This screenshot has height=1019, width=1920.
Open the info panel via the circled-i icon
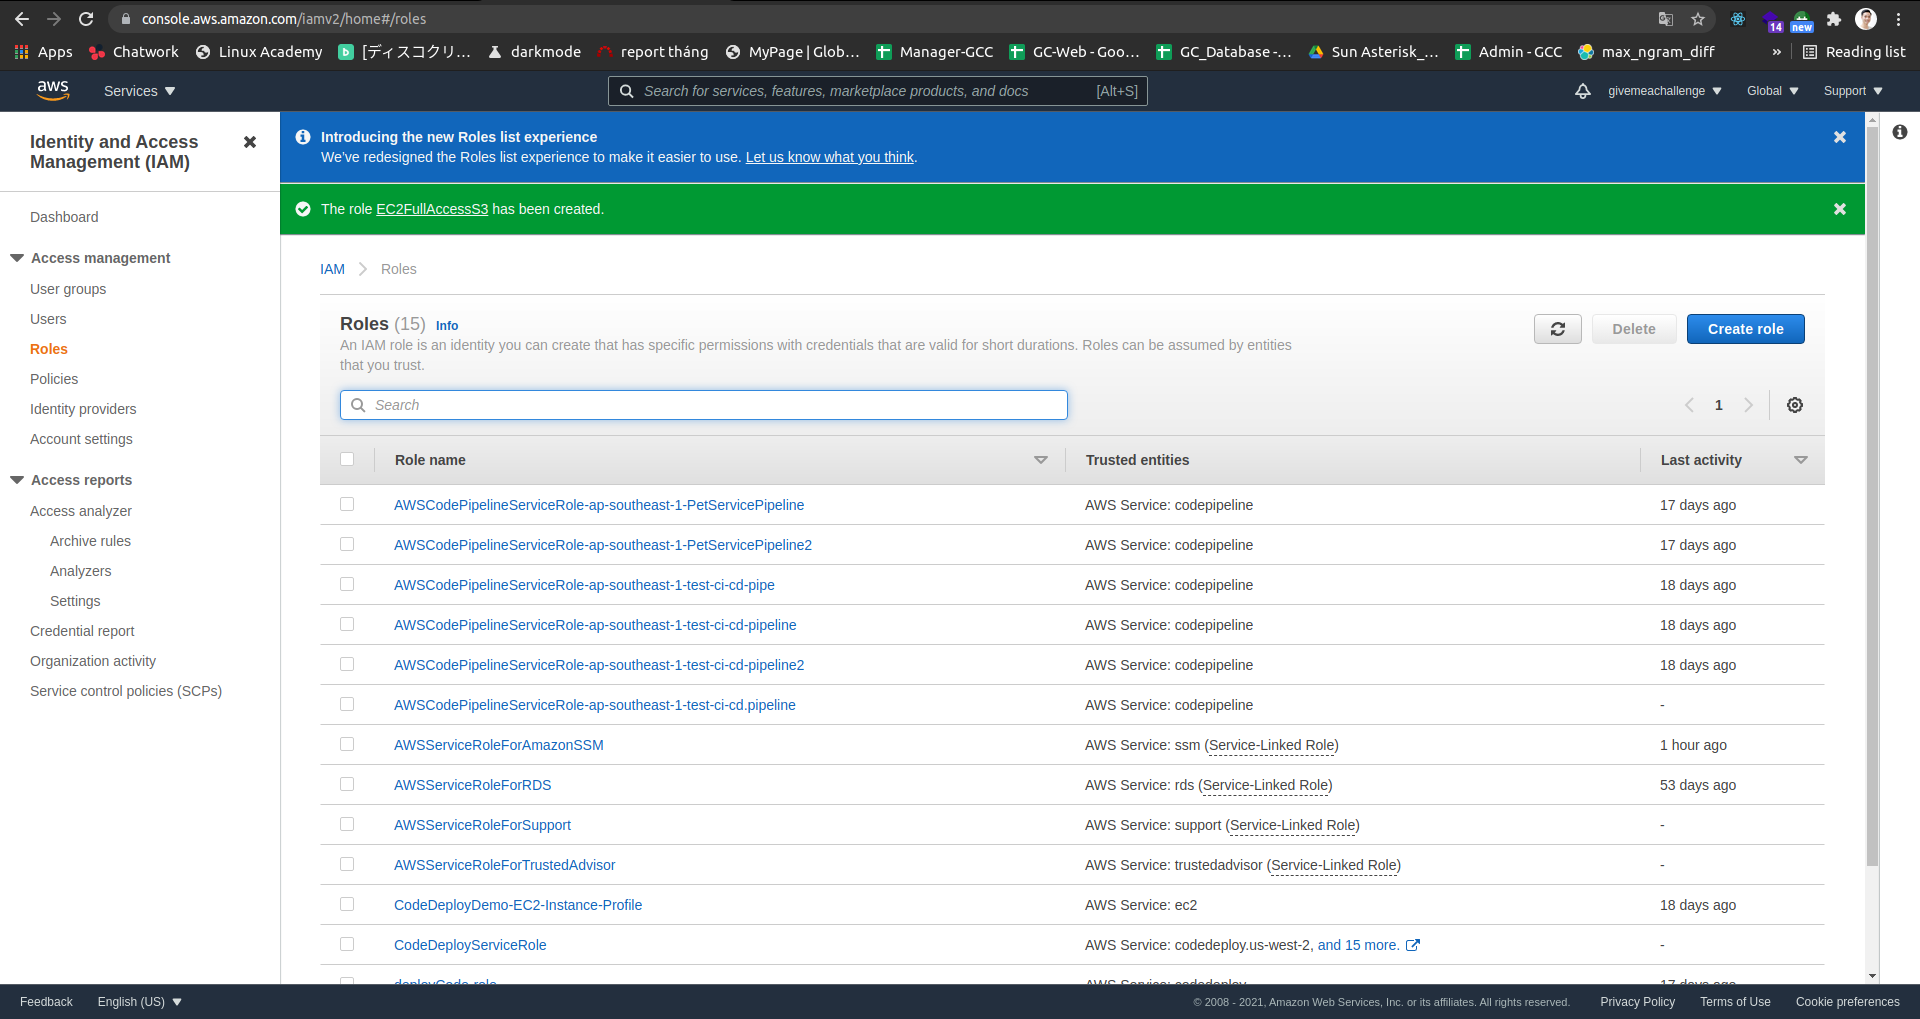[x=1900, y=131]
